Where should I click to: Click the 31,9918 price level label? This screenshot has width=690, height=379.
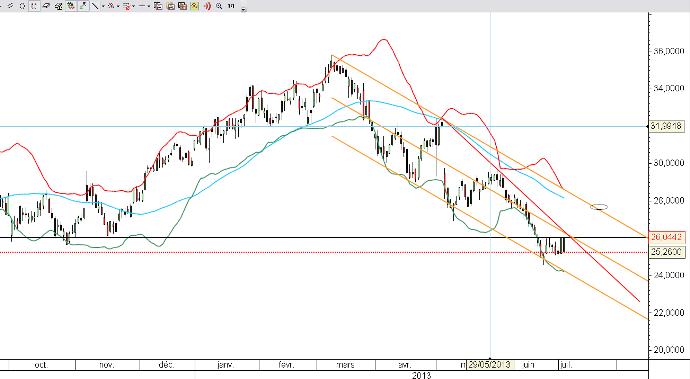(x=667, y=126)
